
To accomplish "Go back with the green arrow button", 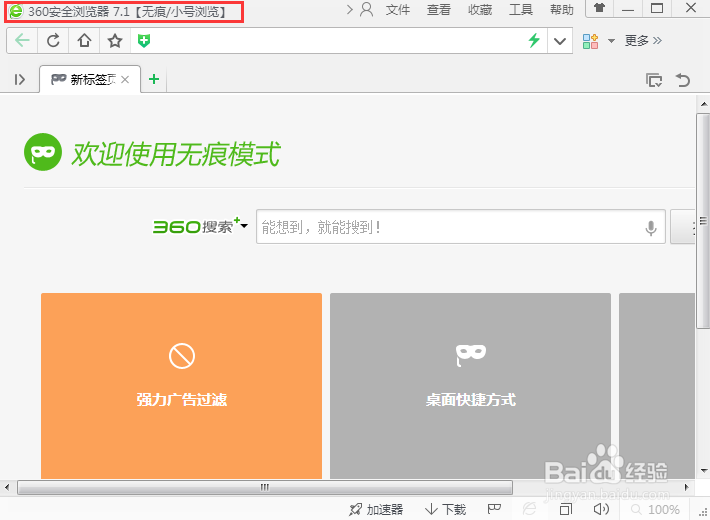I will [x=22, y=41].
